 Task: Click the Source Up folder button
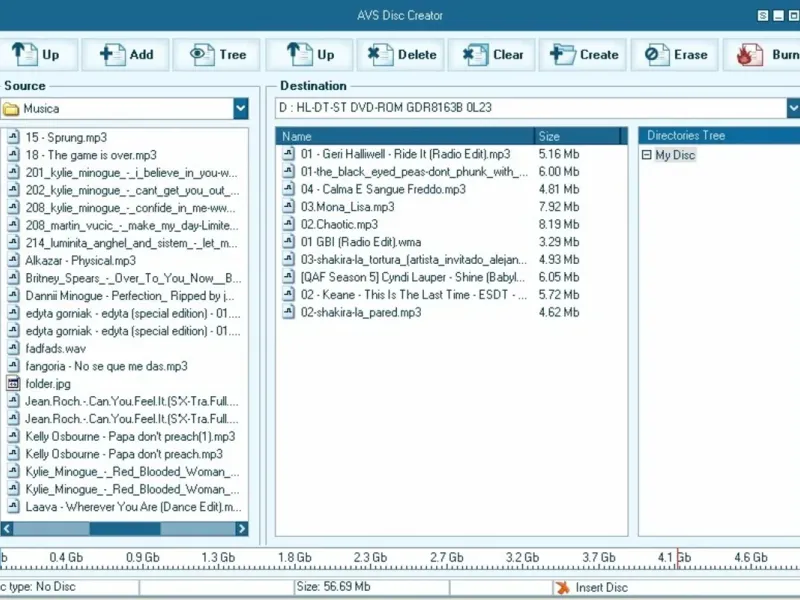pyautogui.click(x=37, y=55)
